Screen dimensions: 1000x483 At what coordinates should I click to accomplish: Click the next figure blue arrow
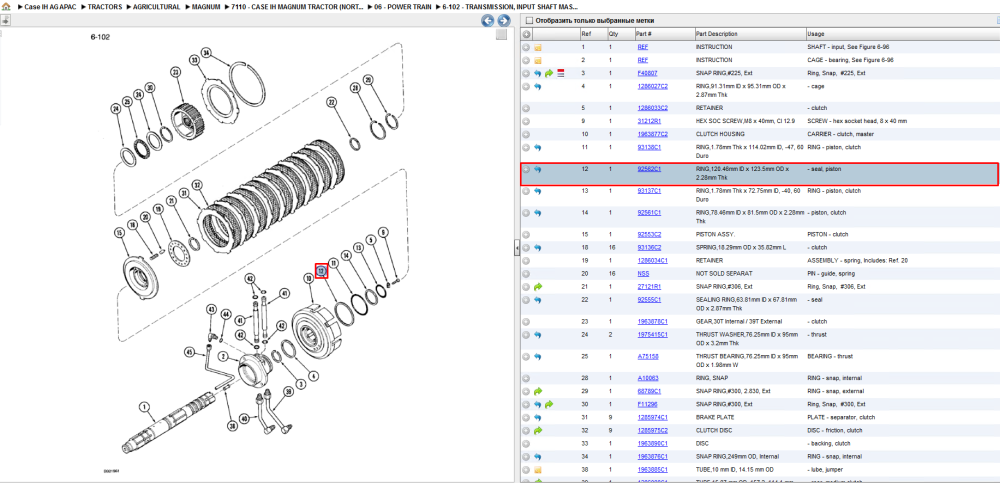(x=503, y=20)
